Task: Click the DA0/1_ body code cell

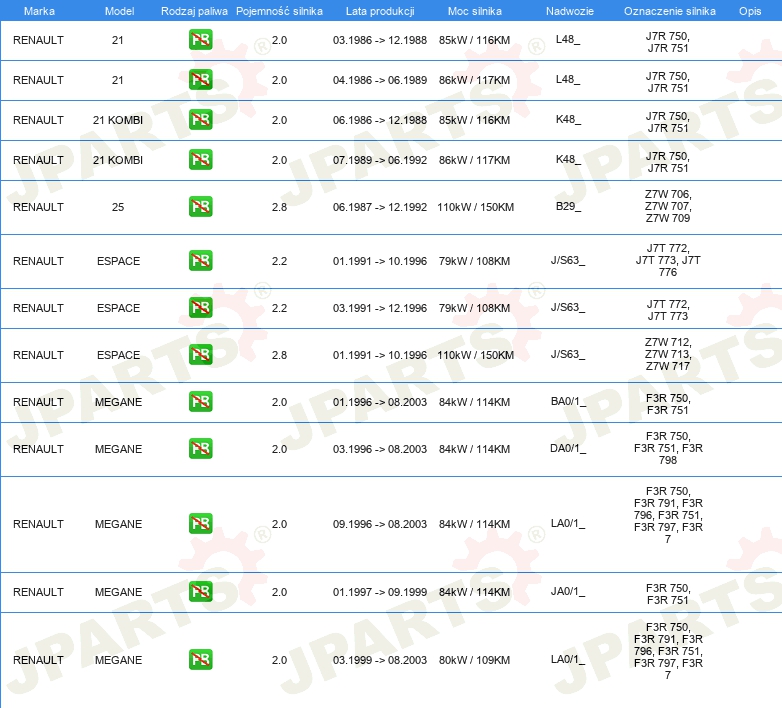Action: click(x=568, y=448)
